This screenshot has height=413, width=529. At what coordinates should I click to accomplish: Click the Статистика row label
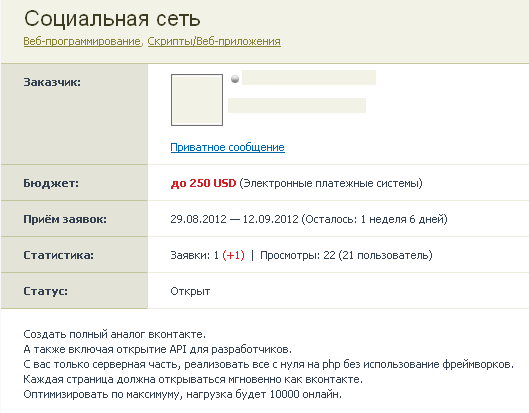[x=58, y=255]
